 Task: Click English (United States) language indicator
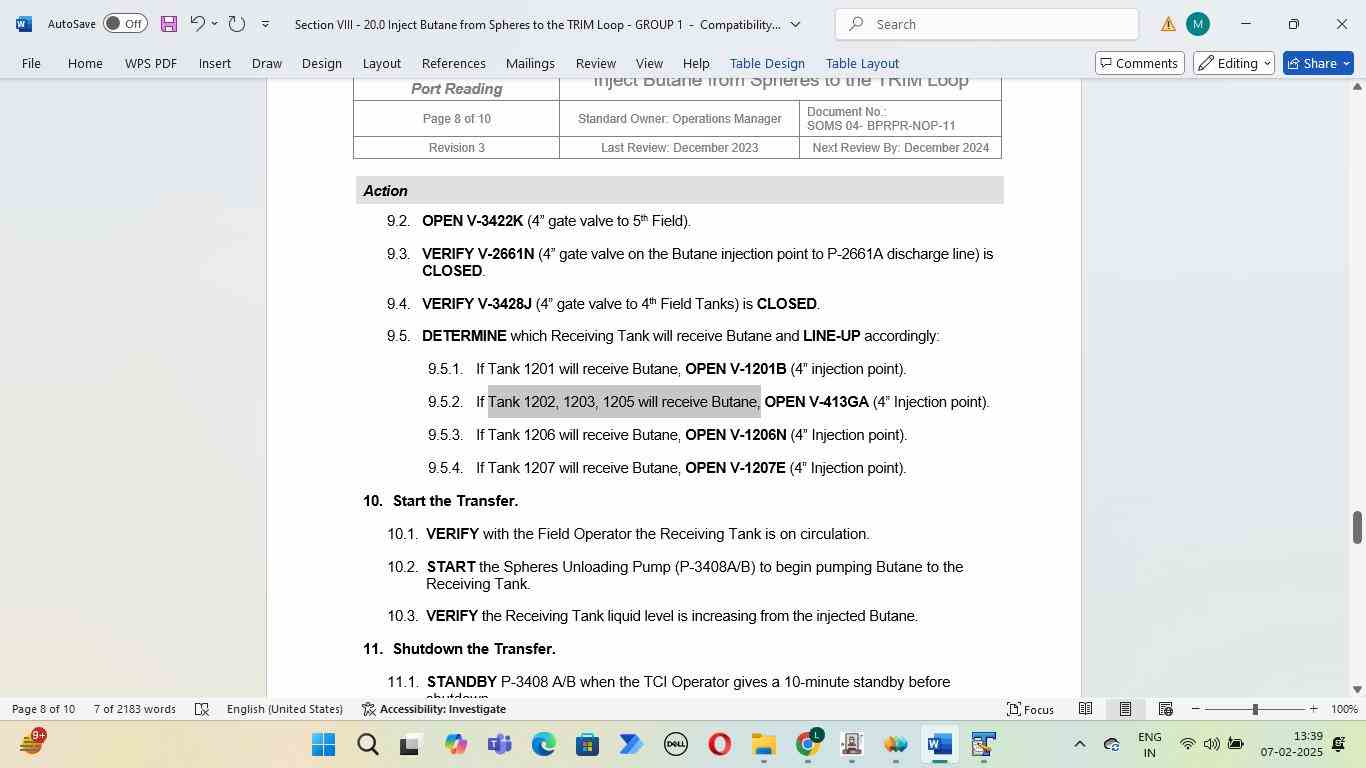click(284, 709)
